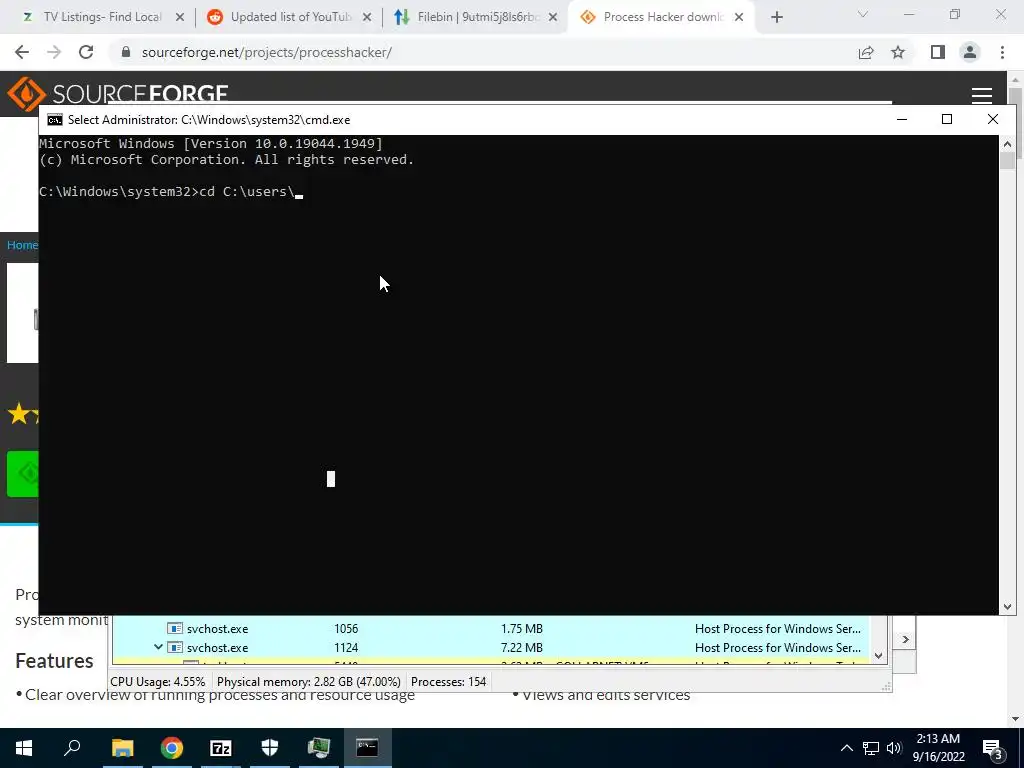Open the Process Hacker taskbar icon

(x=319, y=748)
